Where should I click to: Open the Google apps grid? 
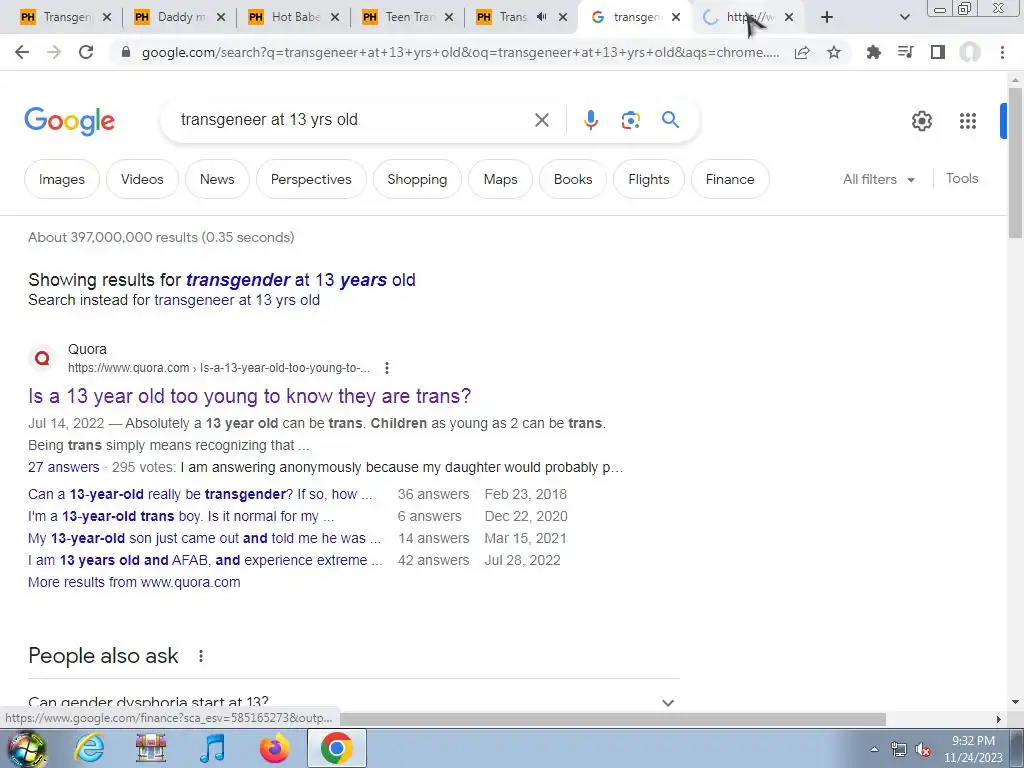click(968, 121)
